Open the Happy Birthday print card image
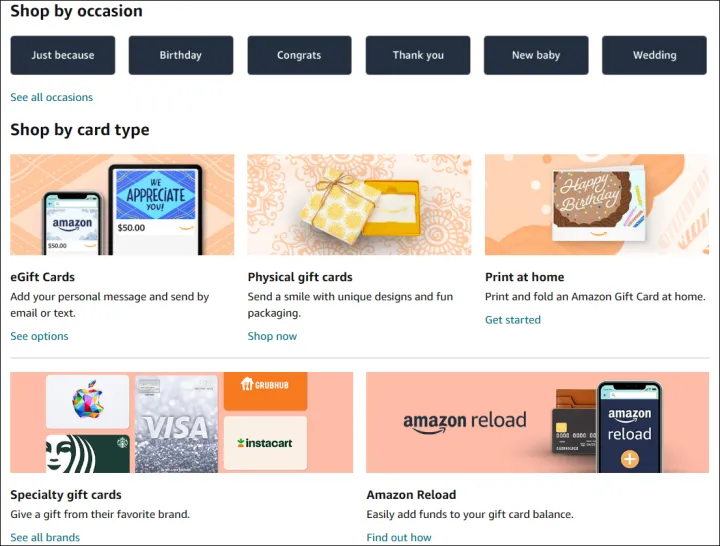Screen dimensions: 720x546 597,205
